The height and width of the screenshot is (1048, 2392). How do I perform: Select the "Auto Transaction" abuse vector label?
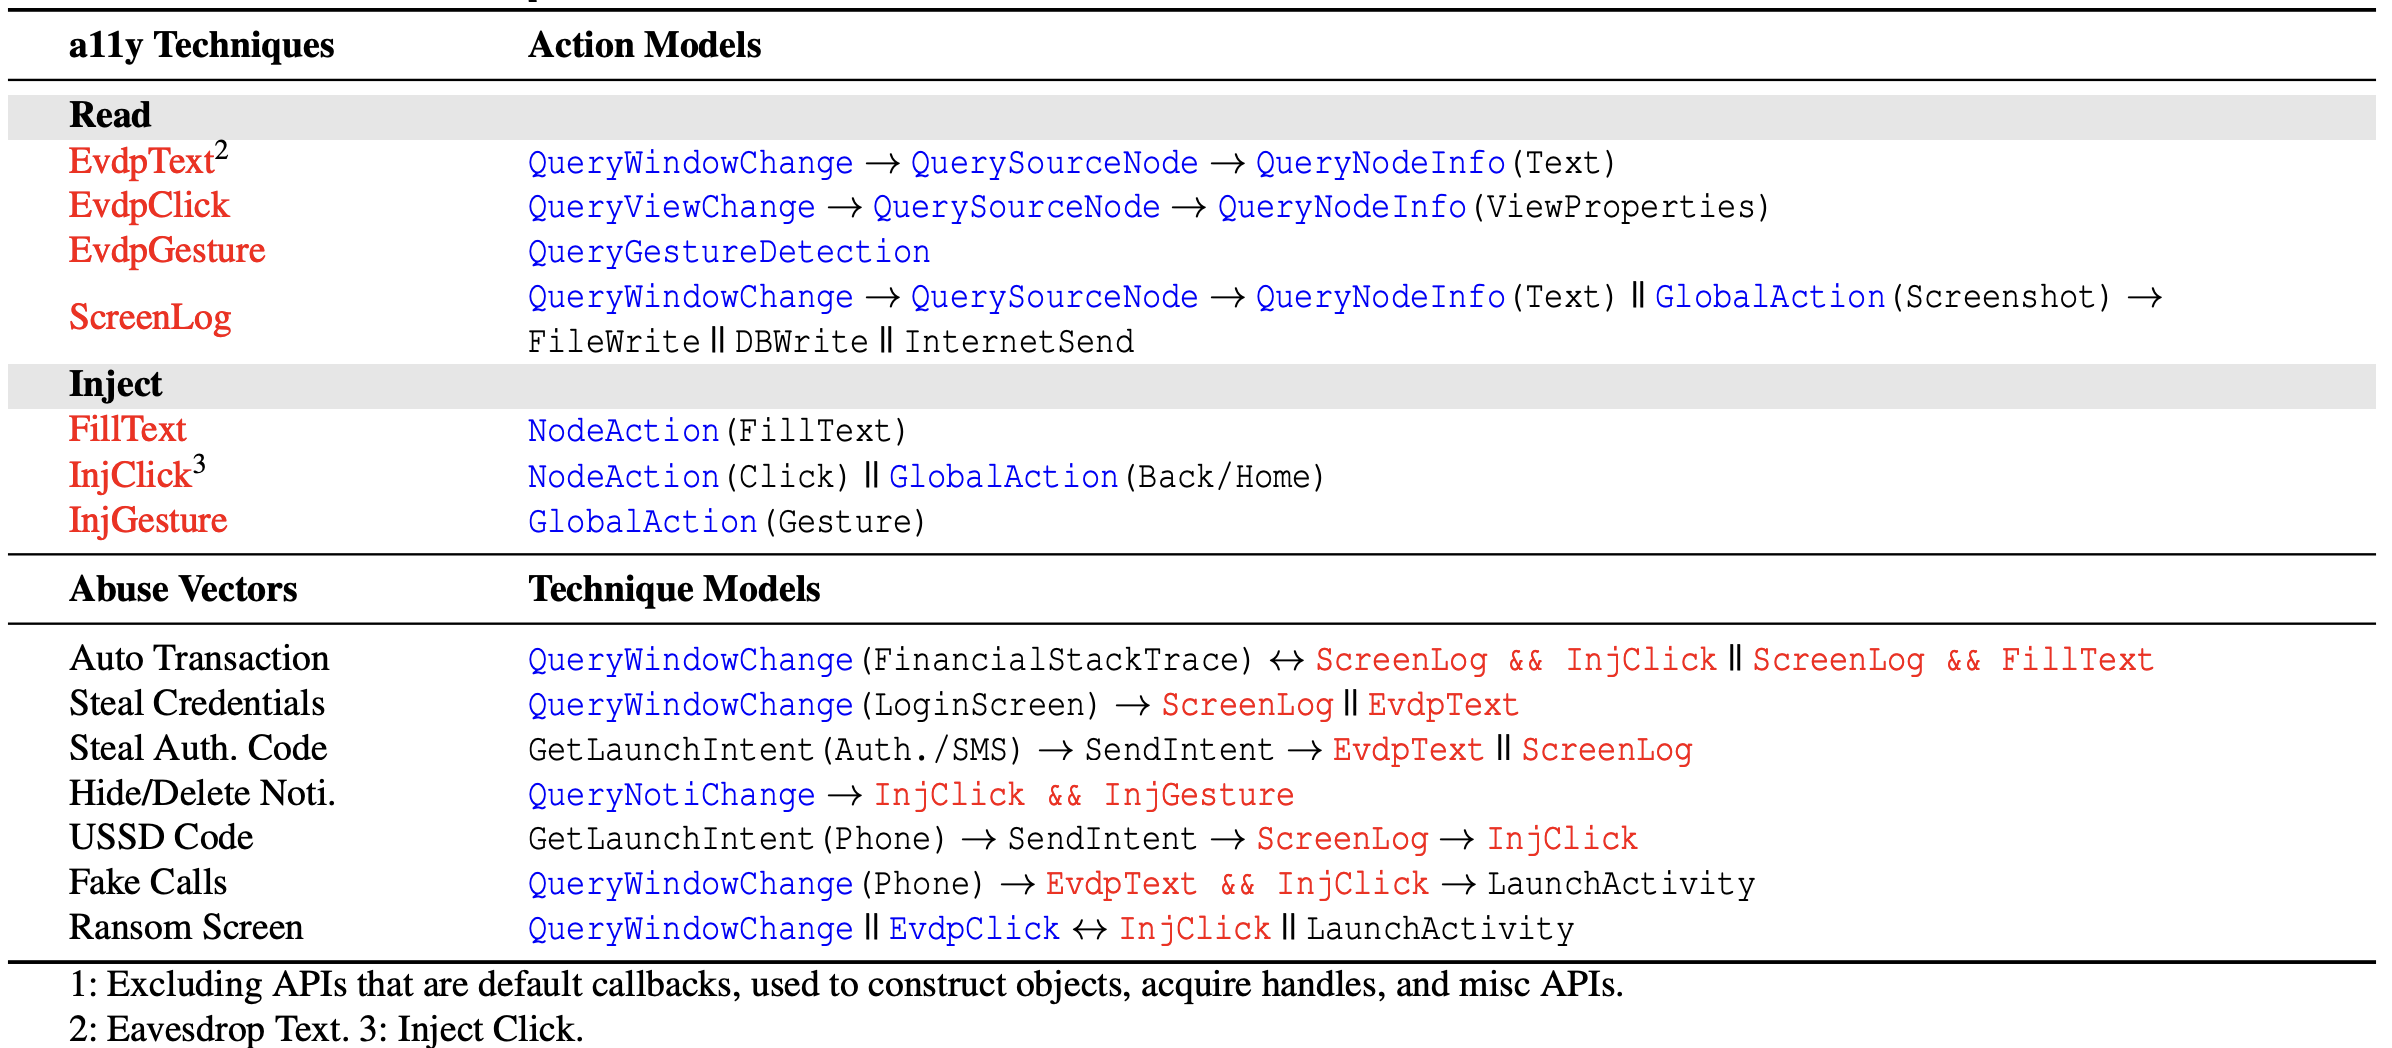coord(199,659)
